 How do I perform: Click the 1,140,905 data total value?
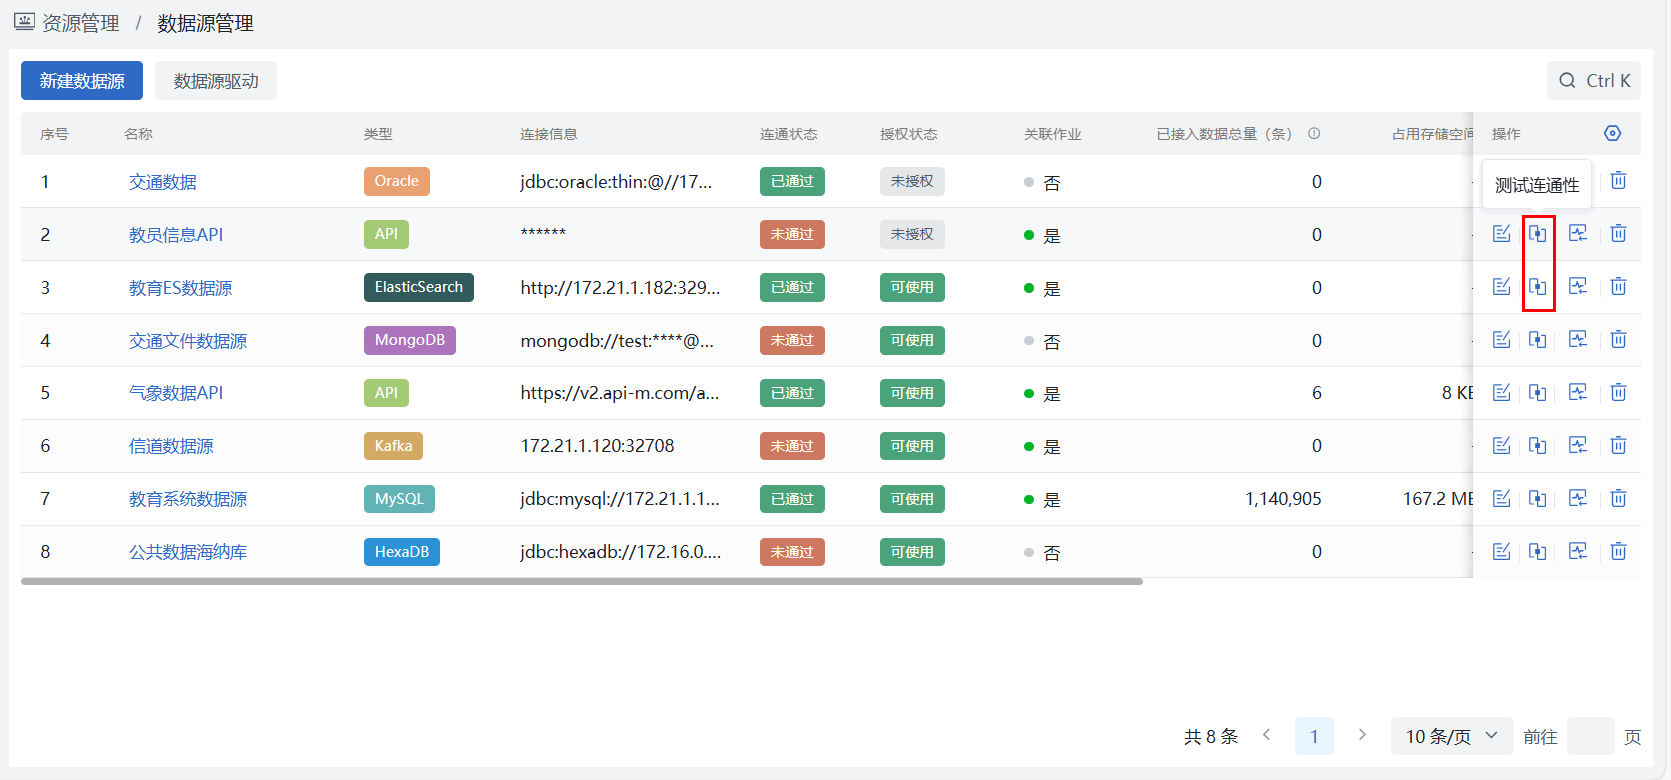pos(1283,499)
